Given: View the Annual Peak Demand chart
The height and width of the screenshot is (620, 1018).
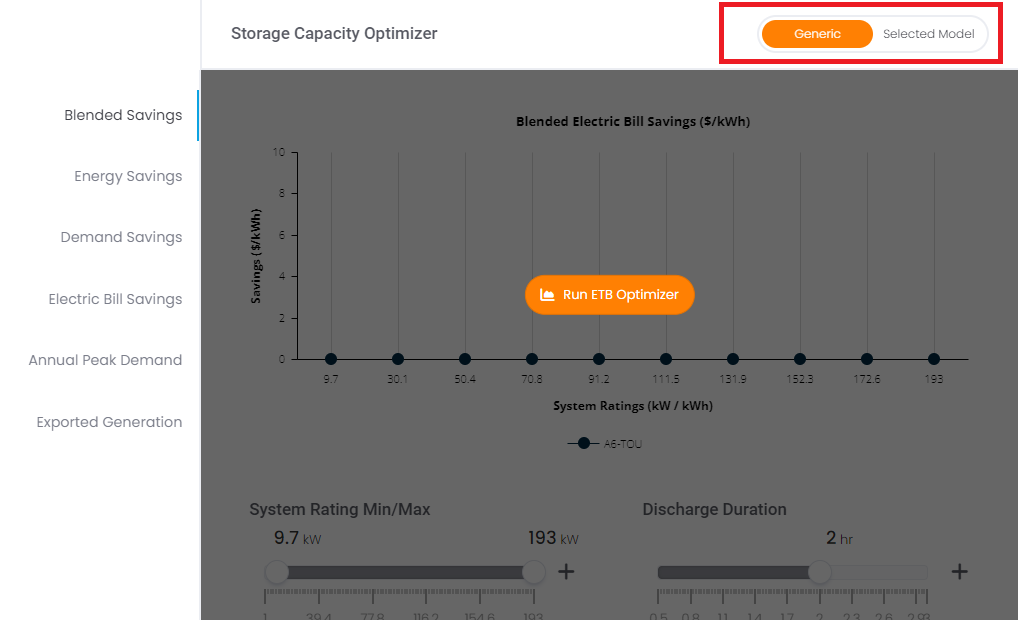Looking at the screenshot, I should pyautogui.click(x=105, y=360).
